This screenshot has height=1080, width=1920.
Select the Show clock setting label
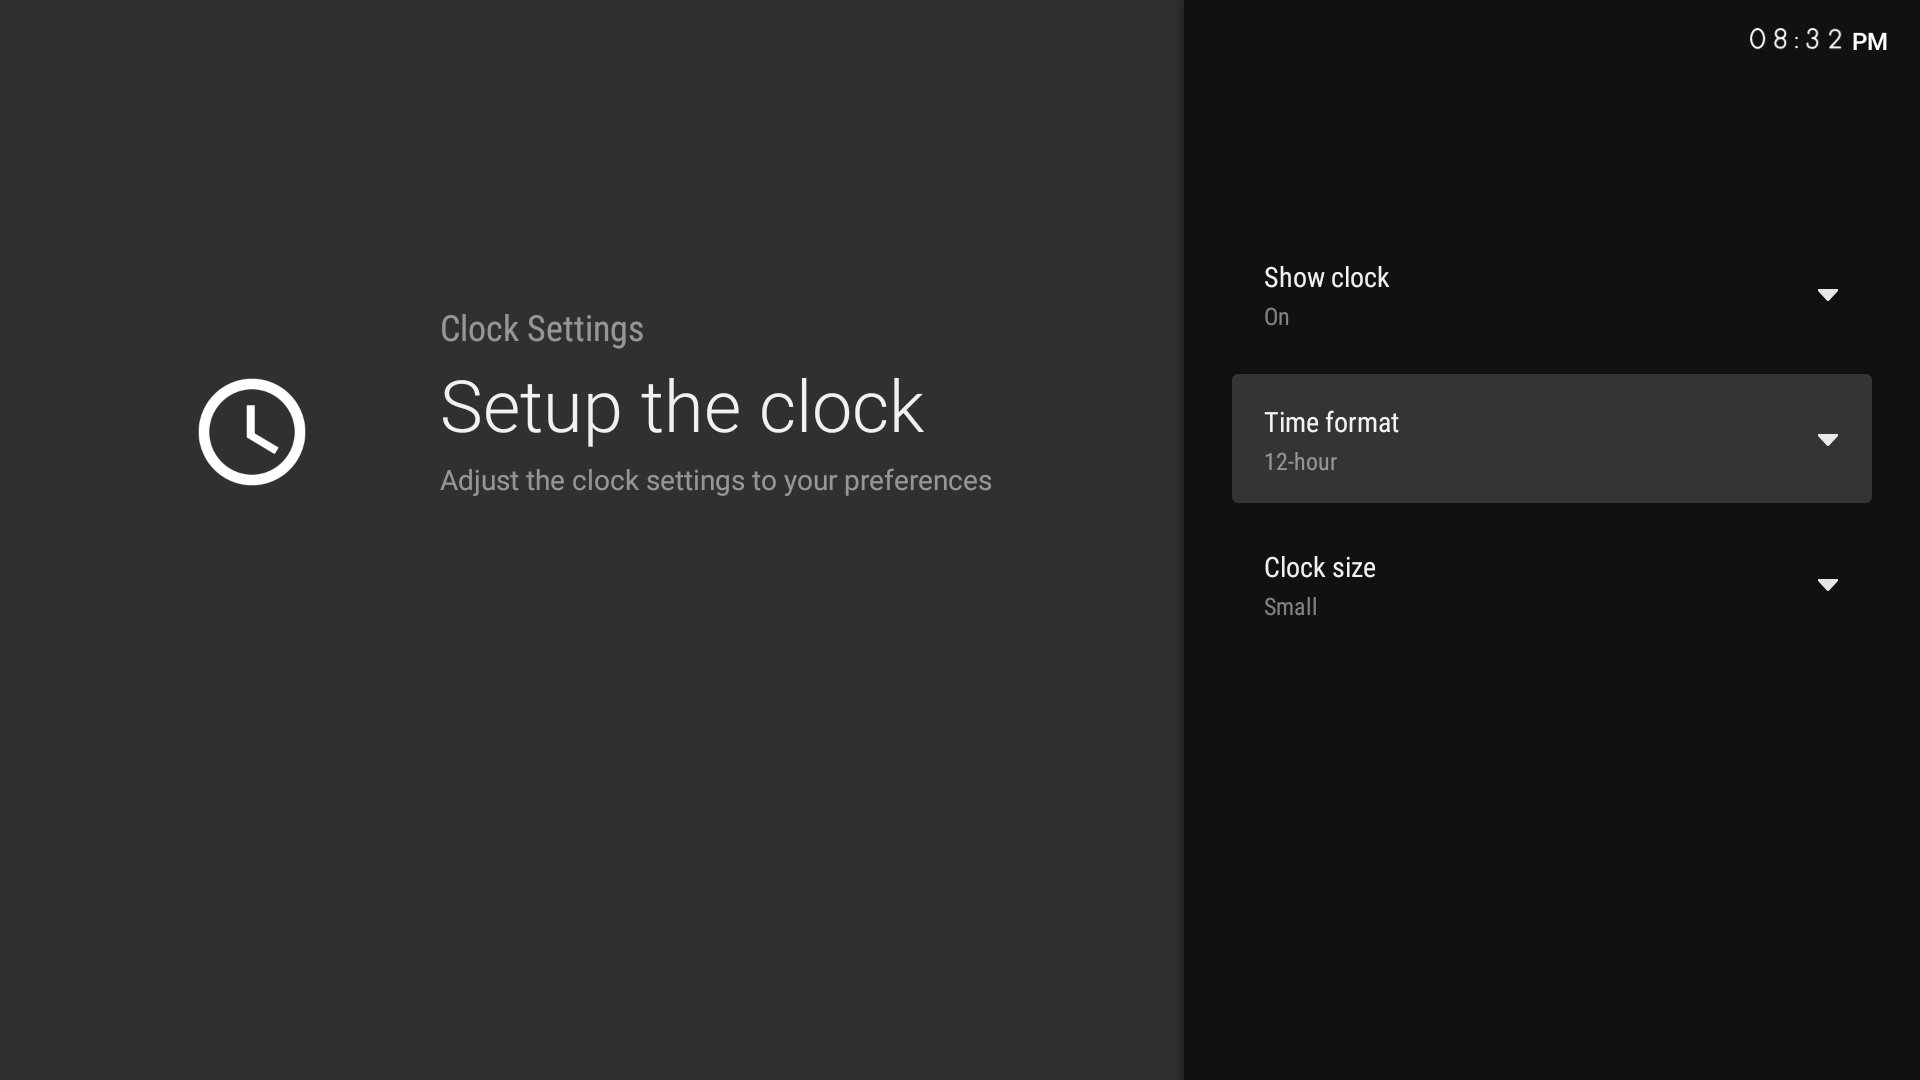click(x=1326, y=278)
